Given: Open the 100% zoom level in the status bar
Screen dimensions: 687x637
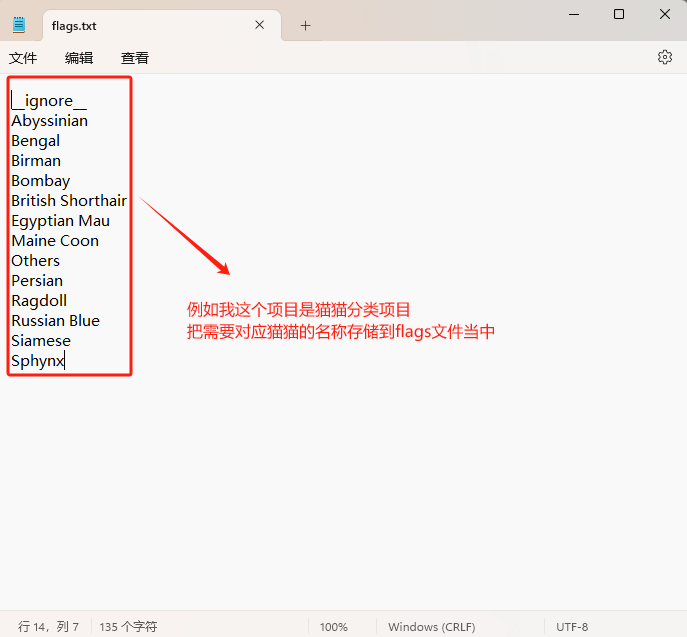Looking at the screenshot, I should coord(333,627).
